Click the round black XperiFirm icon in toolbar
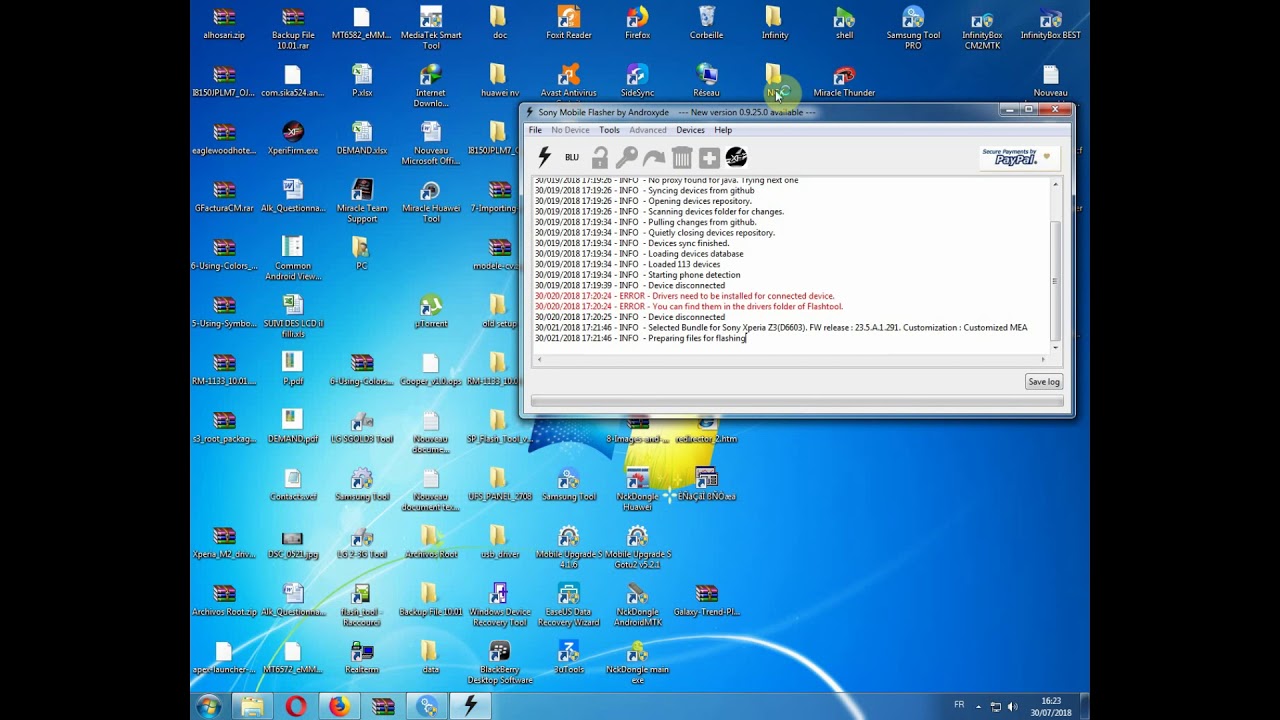 736,157
